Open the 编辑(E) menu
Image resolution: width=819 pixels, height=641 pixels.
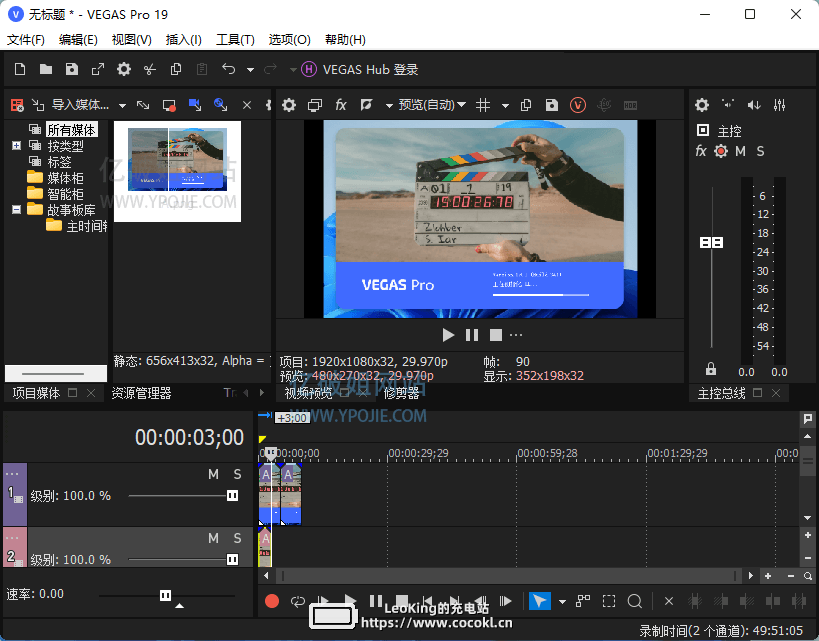[78, 40]
